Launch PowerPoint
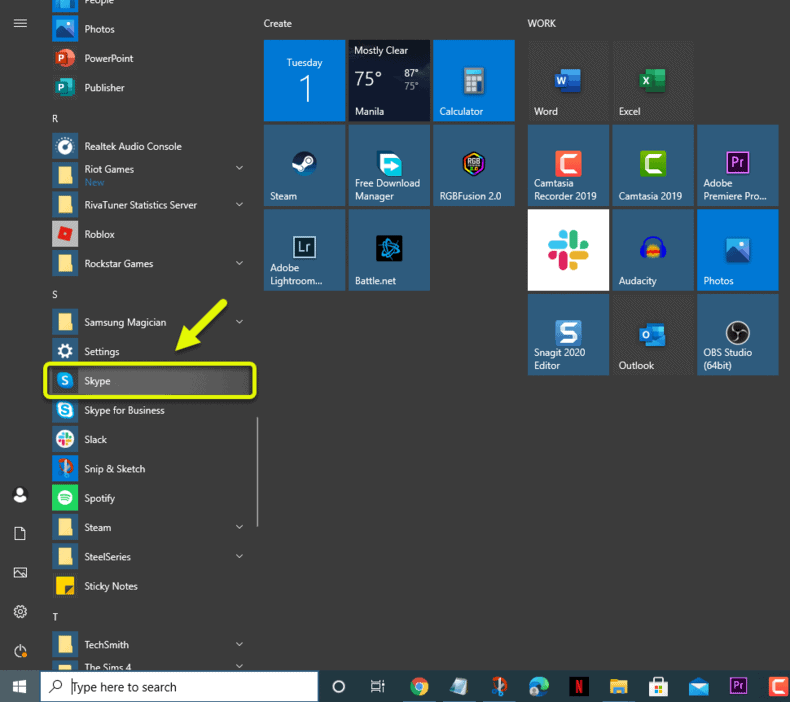This screenshot has height=702, width=790. coord(150,58)
